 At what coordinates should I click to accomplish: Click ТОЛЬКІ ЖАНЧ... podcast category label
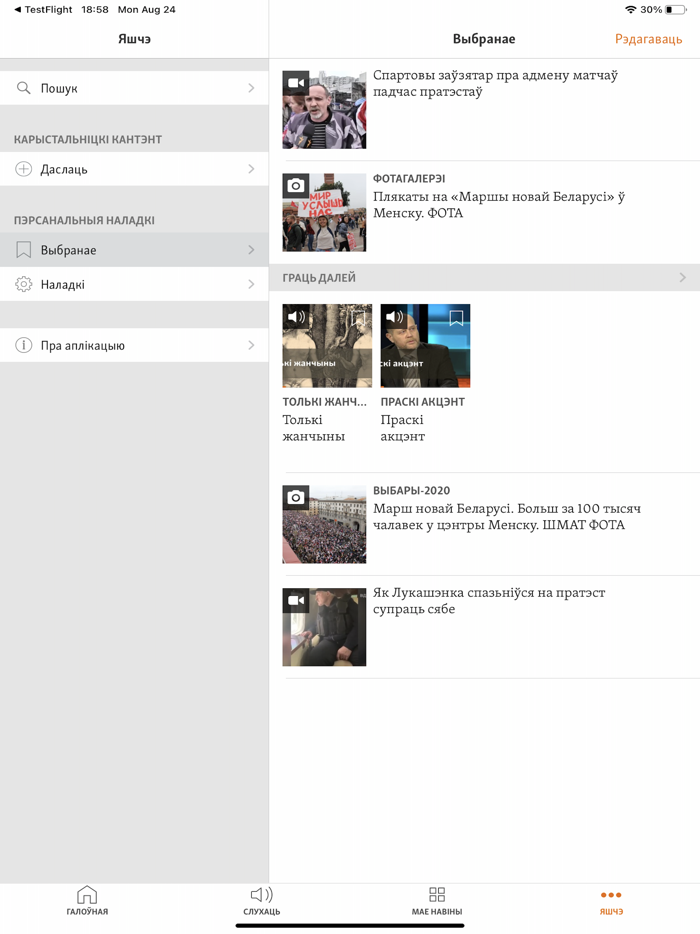click(325, 402)
